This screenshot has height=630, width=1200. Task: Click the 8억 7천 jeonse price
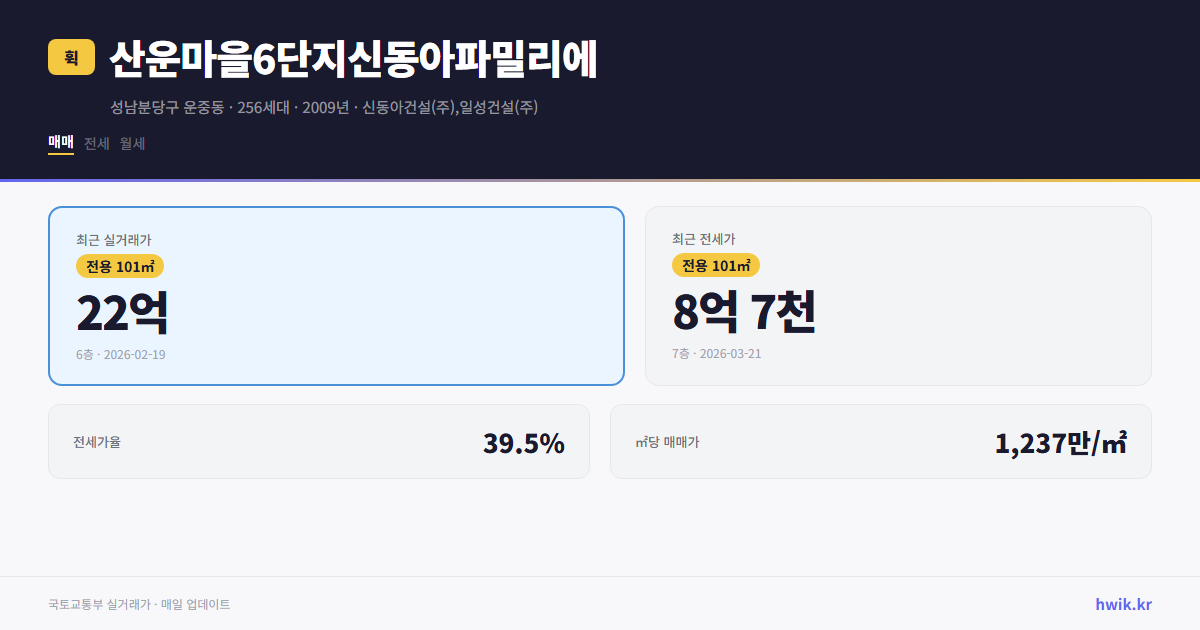(x=745, y=315)
